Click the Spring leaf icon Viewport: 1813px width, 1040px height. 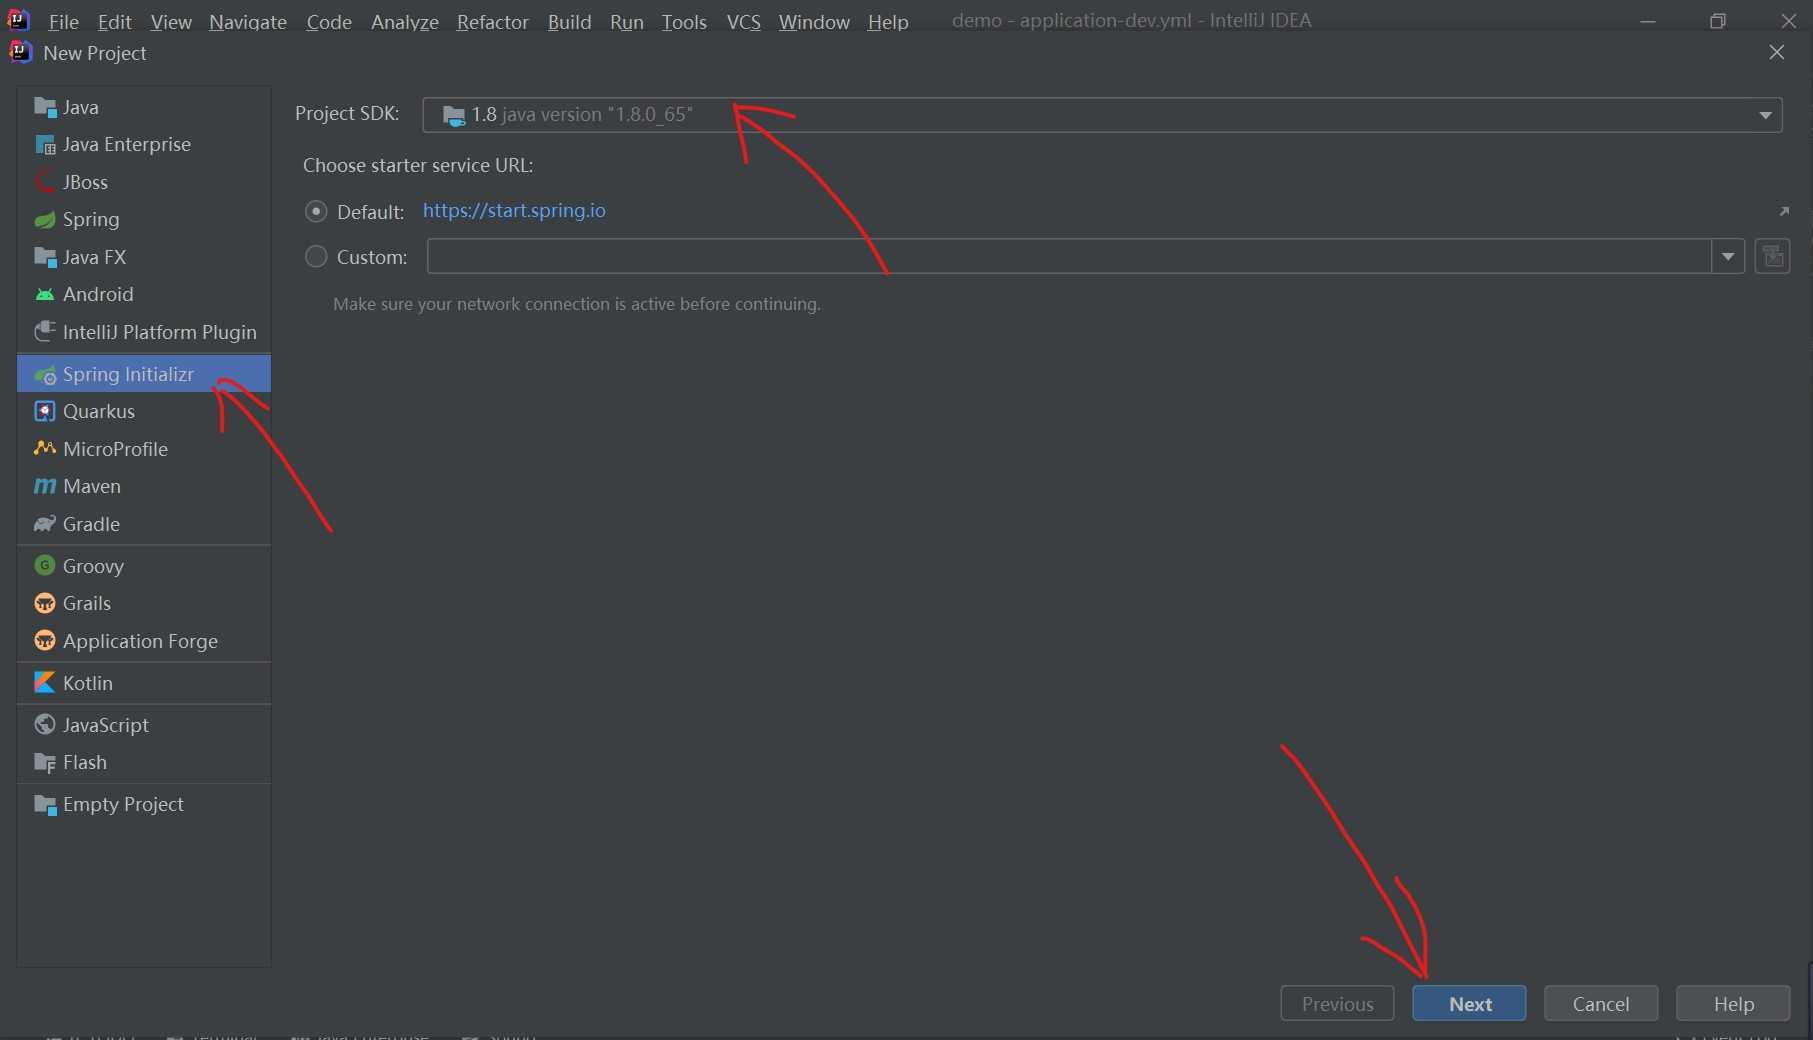coord(45,220)
